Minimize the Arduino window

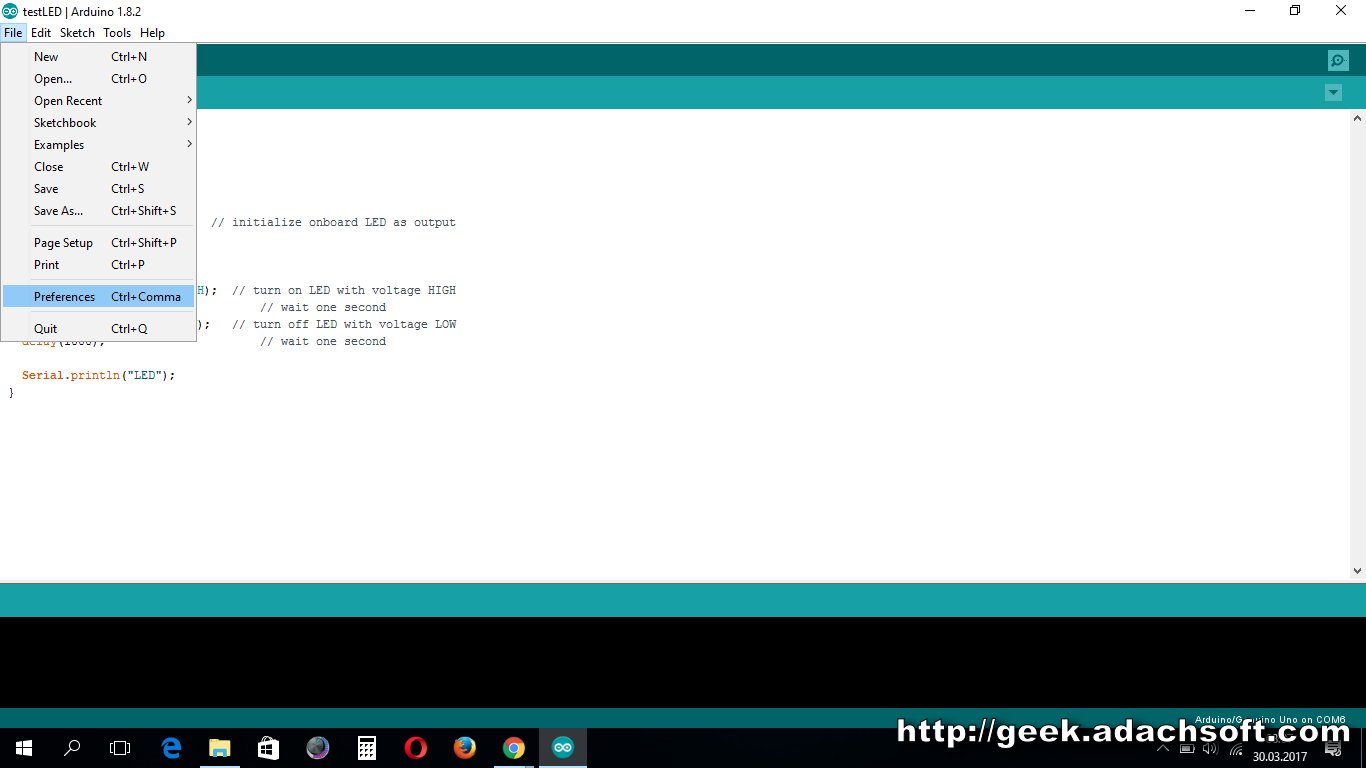pos(1249,11)
